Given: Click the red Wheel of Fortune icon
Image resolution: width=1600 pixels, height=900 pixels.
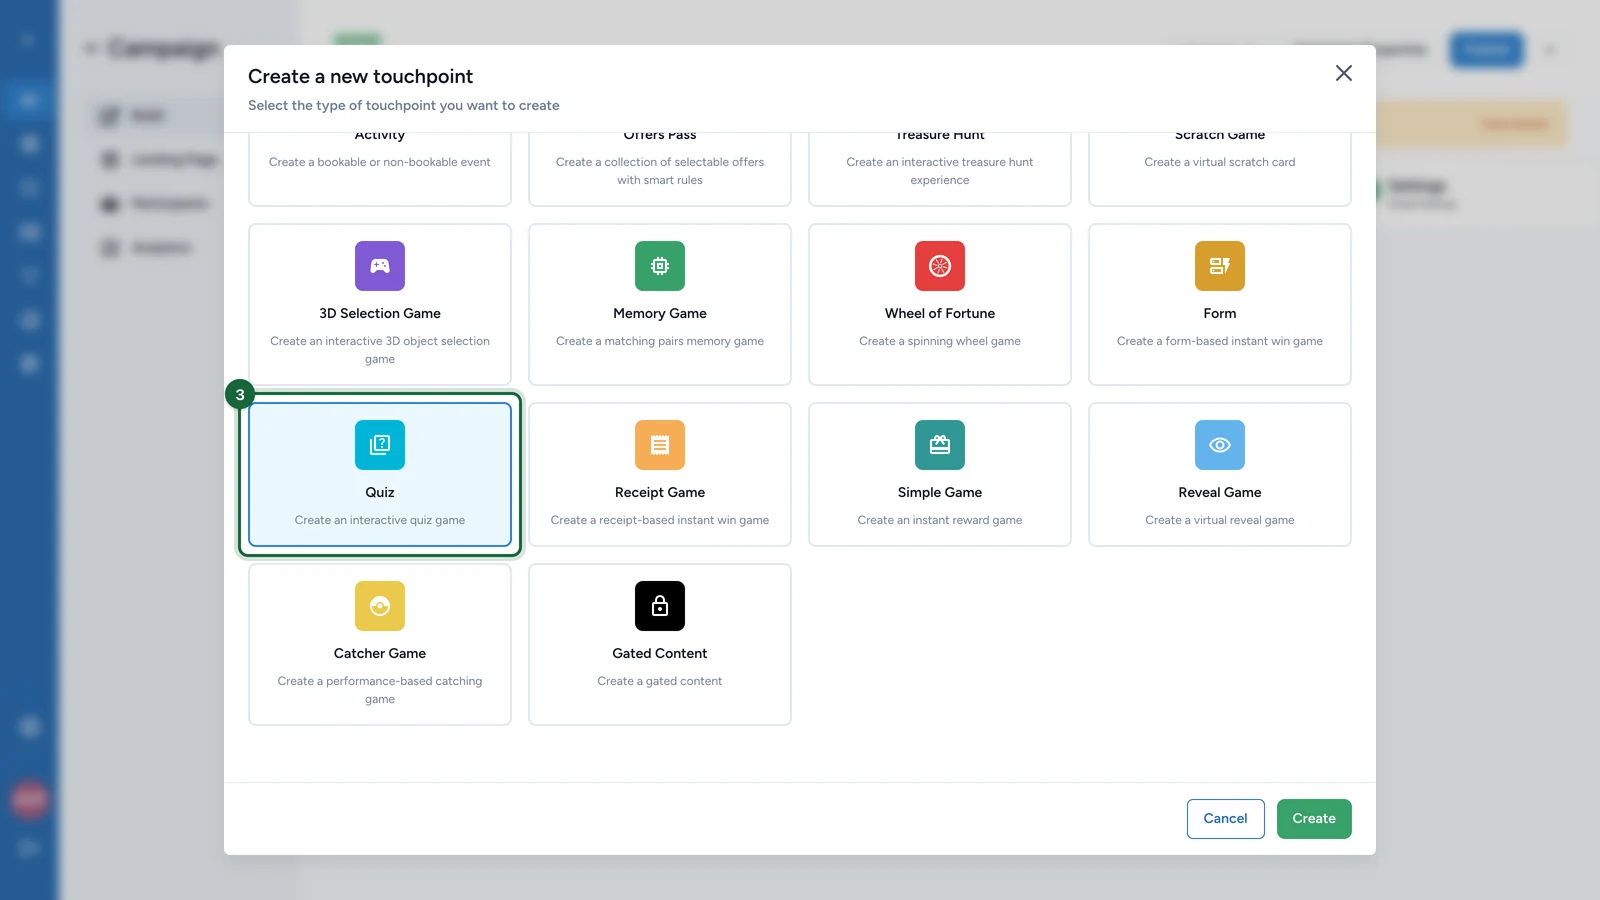Looking at the screenshot, I should pyautogui.click(x=940, y=266).
